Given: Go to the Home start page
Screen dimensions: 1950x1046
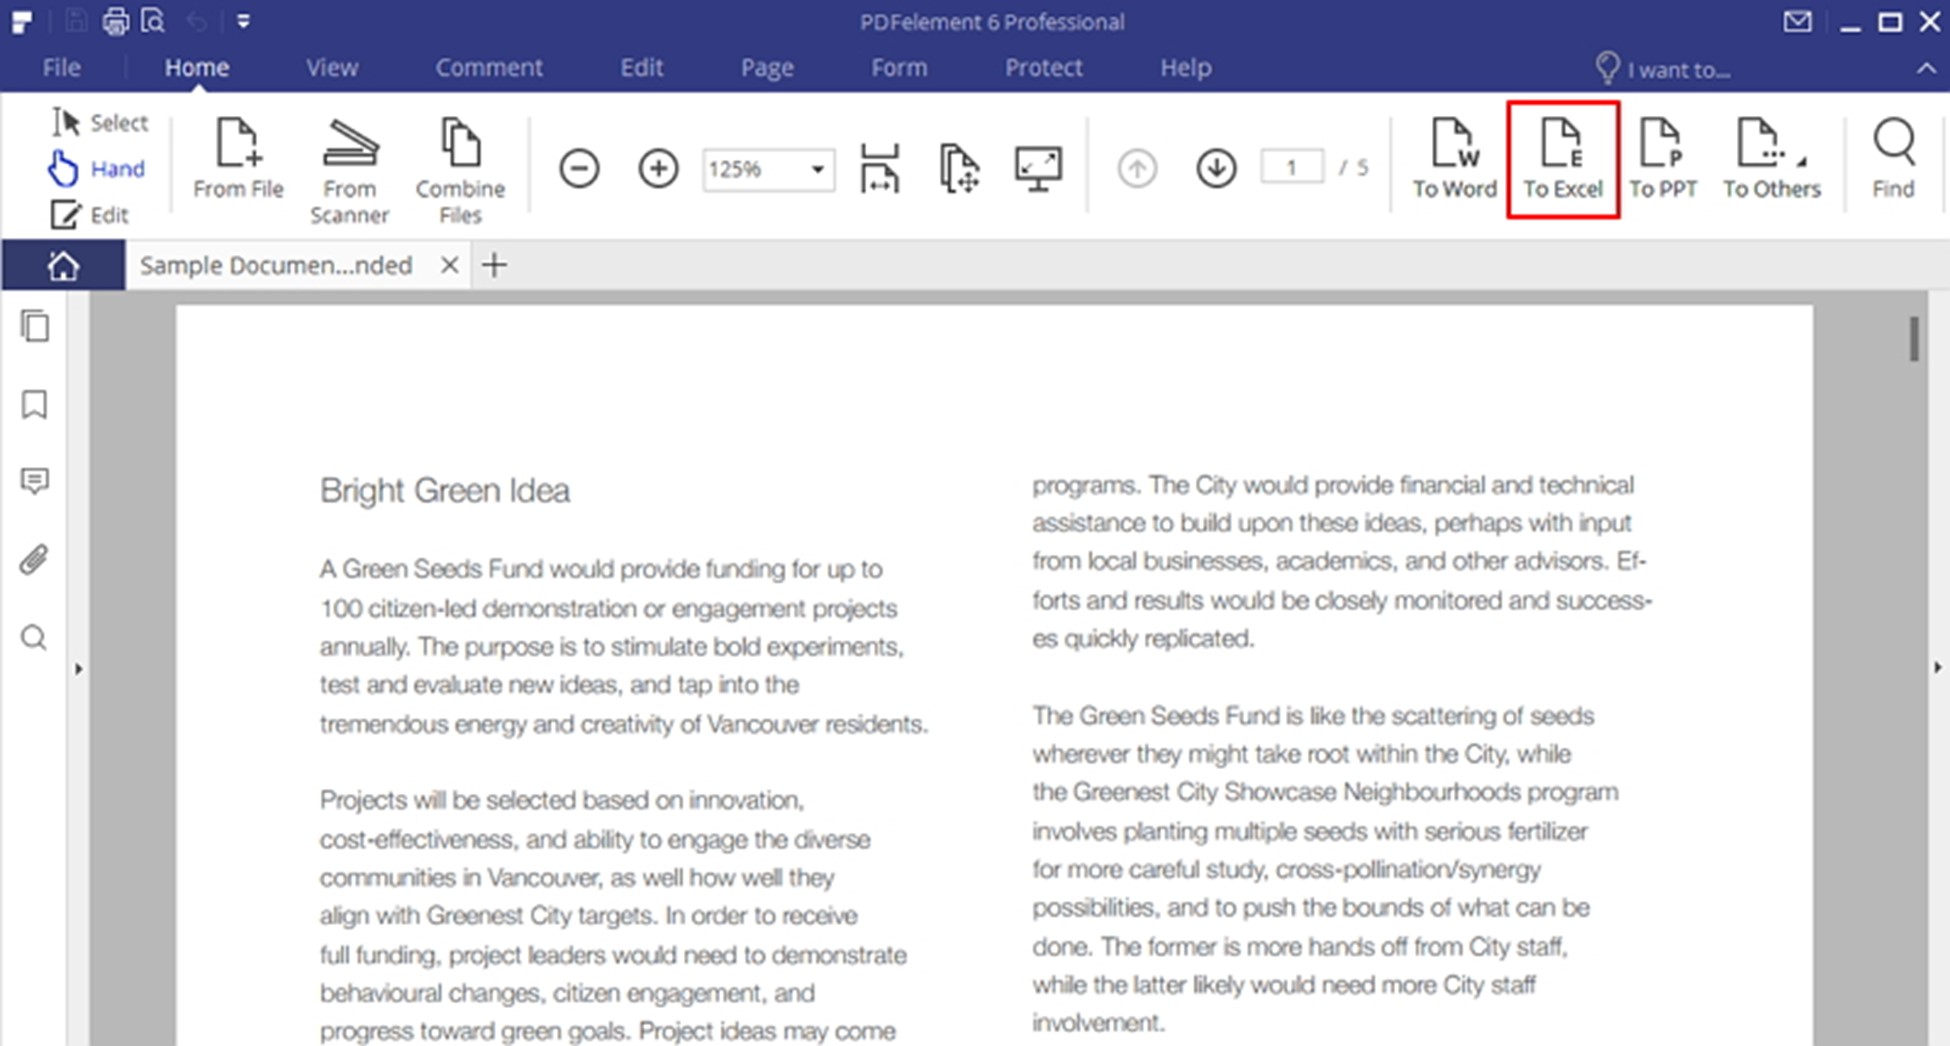Looking at the screenshot, I should pyautogui.click(x=63, y=265).
